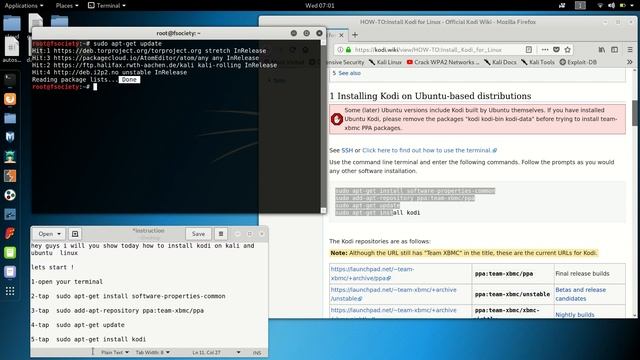The width and height of the screenshot is (640, 360).
Task: Close the current Firefox tab
Action: [341, 35]
